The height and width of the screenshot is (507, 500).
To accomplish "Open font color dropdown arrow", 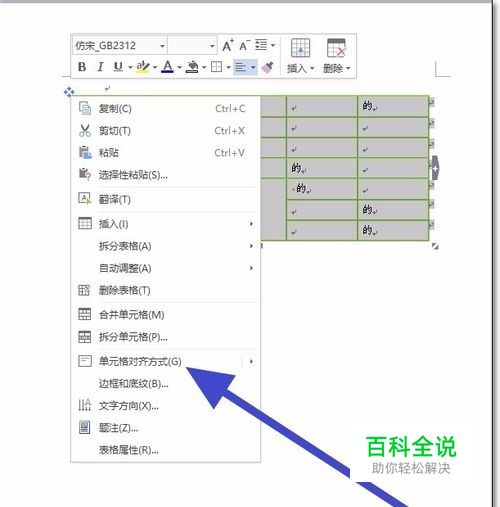I will click(179, 67).
